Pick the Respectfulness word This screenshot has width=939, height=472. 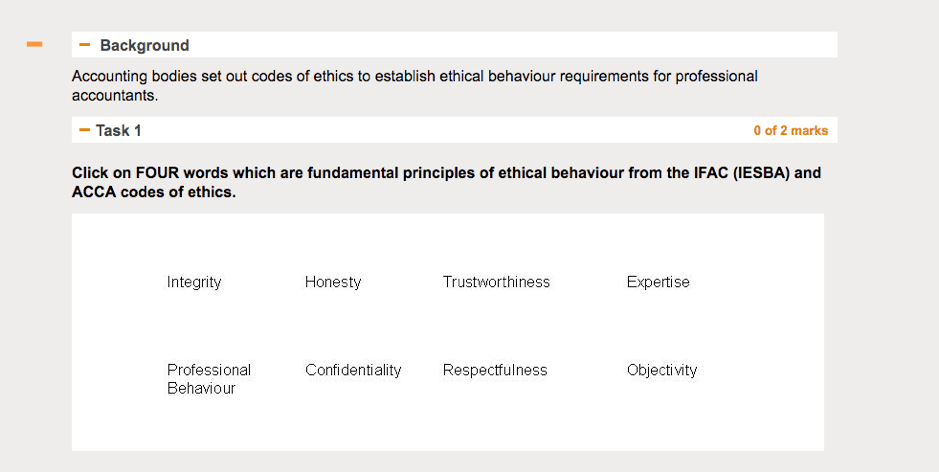coord(495,370)
